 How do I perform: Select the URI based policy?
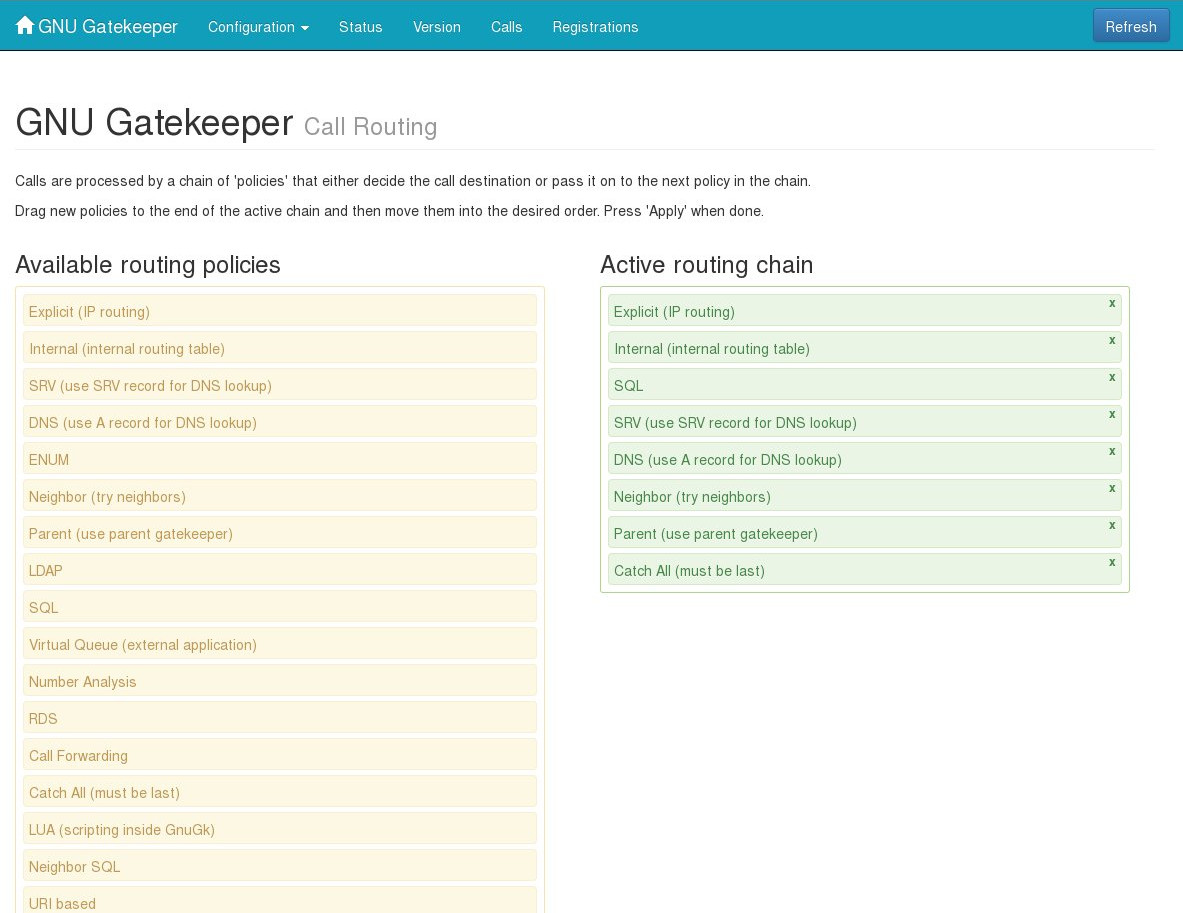[280, 900]
